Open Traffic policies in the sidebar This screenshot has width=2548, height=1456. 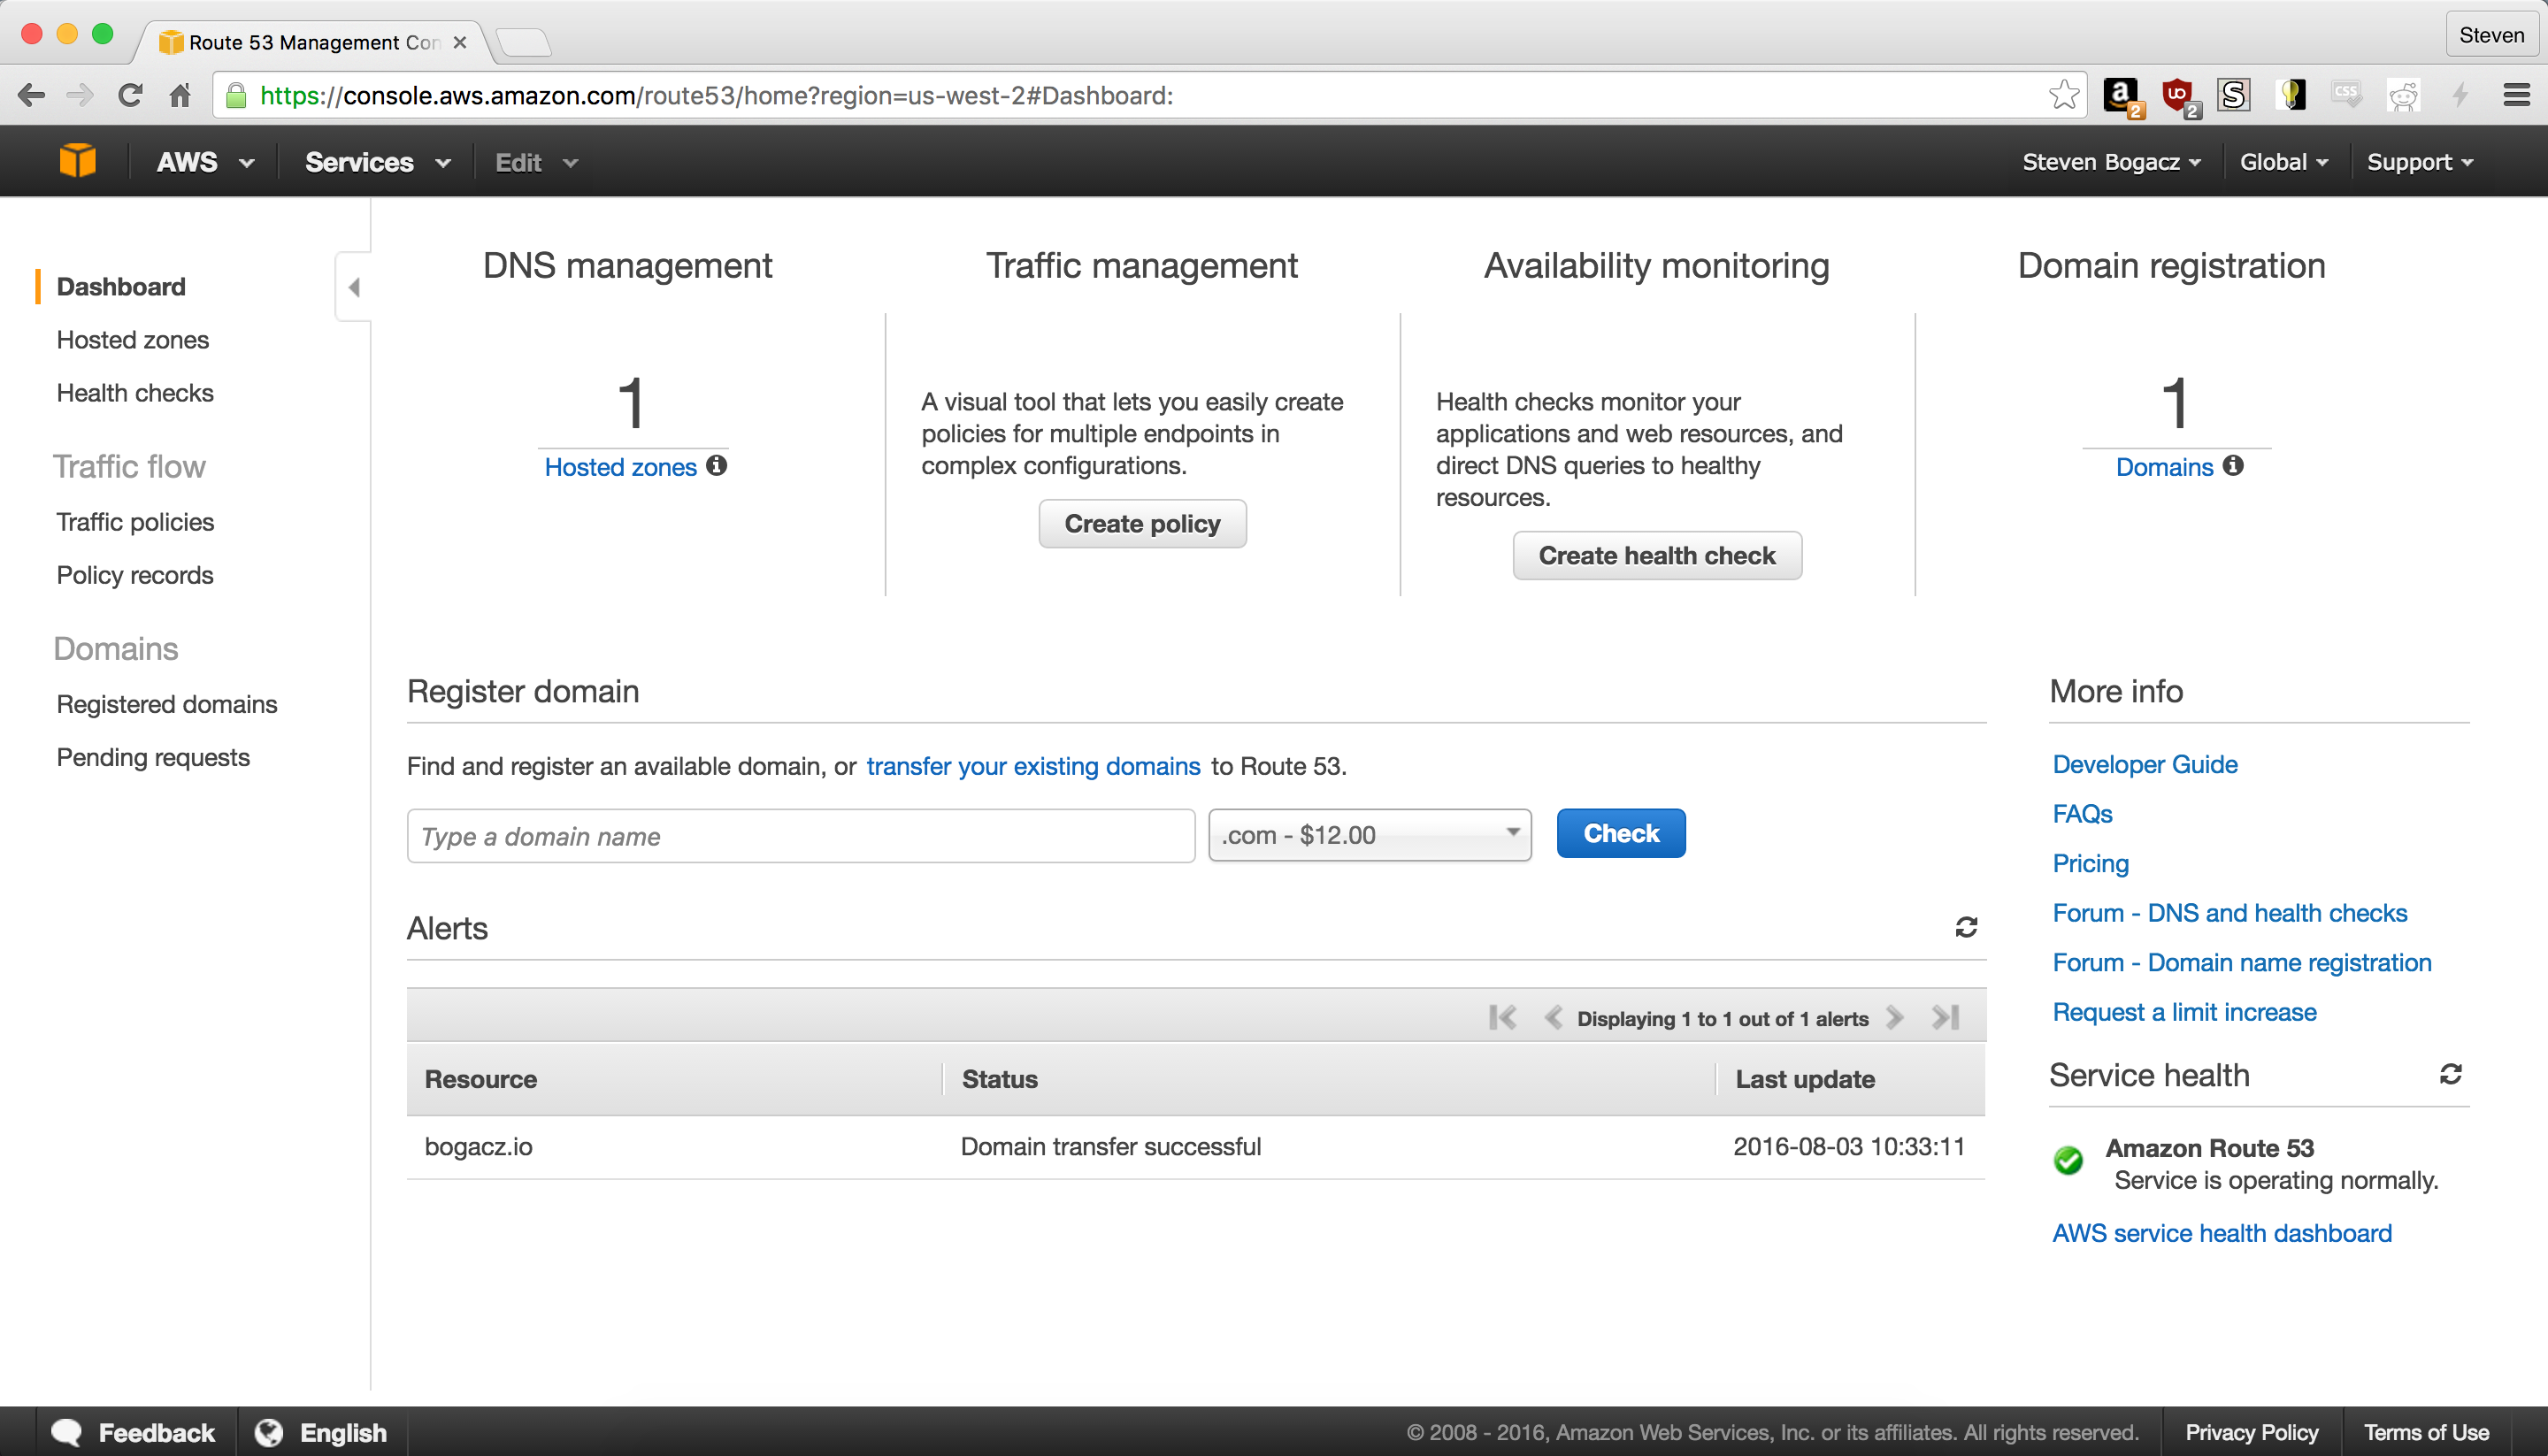click(x=135, y=522)
